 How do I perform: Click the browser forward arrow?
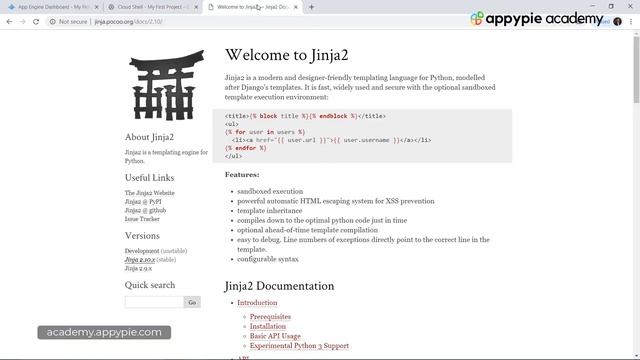(x=22, y=22)
